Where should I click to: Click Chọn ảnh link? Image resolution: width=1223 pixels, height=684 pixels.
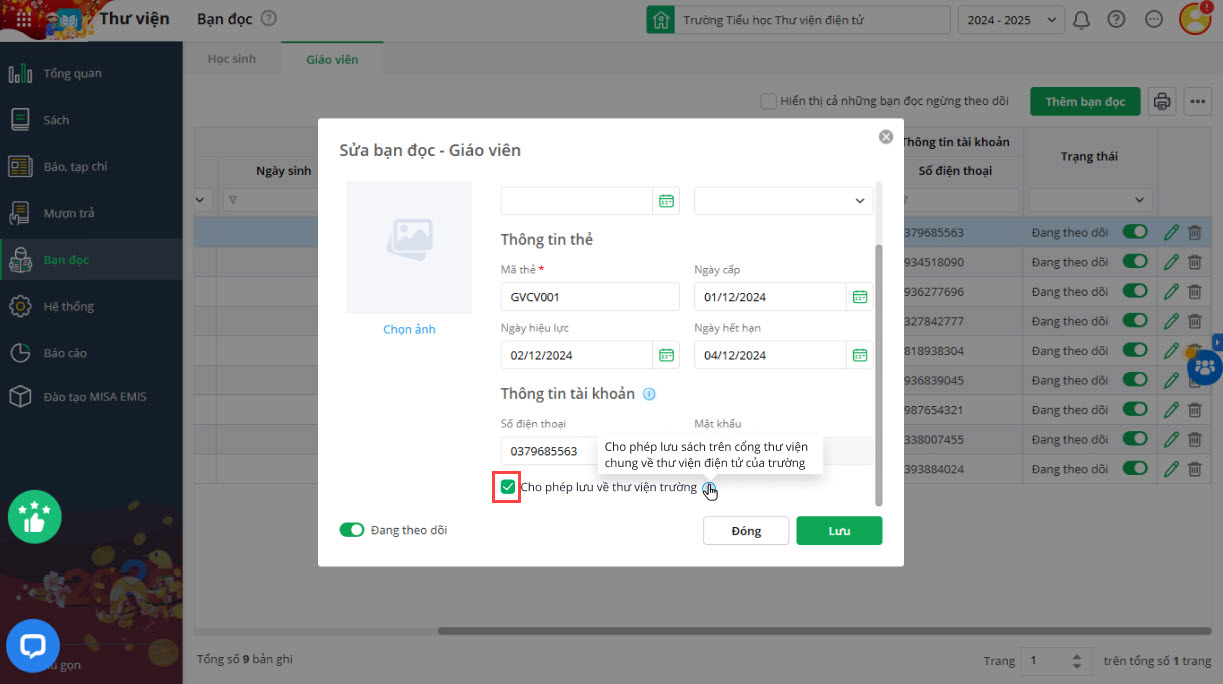pyautogui.click(x=409, y=329)
